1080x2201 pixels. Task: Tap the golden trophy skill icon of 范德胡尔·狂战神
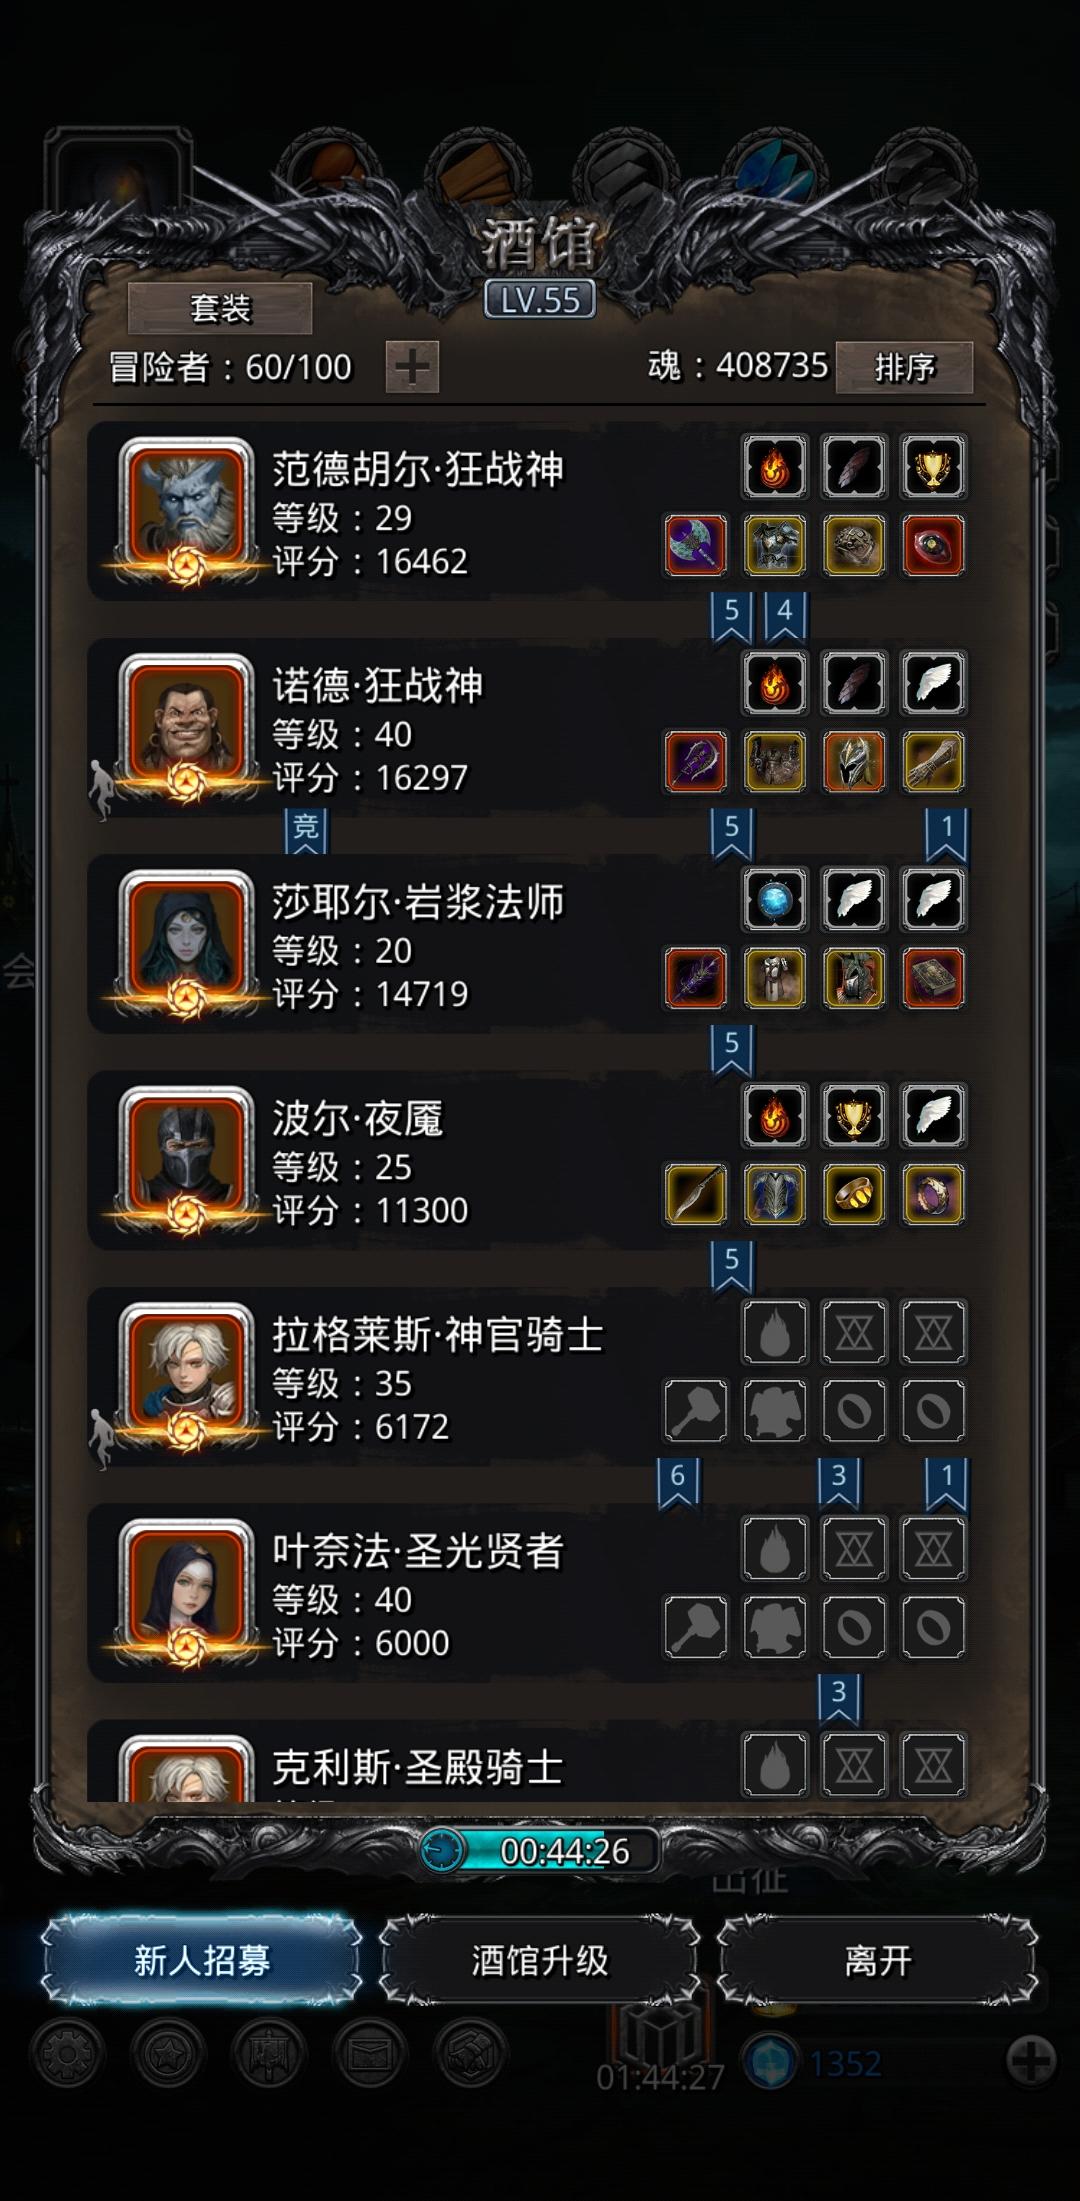(x=933, y=466)
